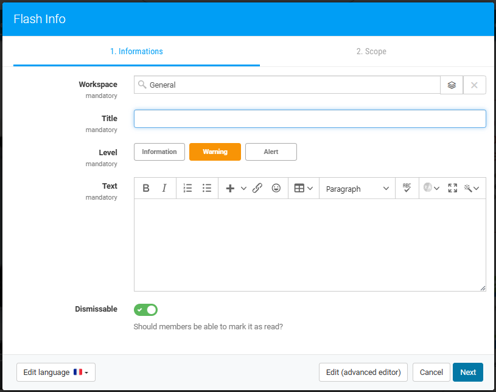Image resolution: width=496 pixels, height=392 pixels.
Task: Insert a bulleted list
Action: [x=207, y=188]
